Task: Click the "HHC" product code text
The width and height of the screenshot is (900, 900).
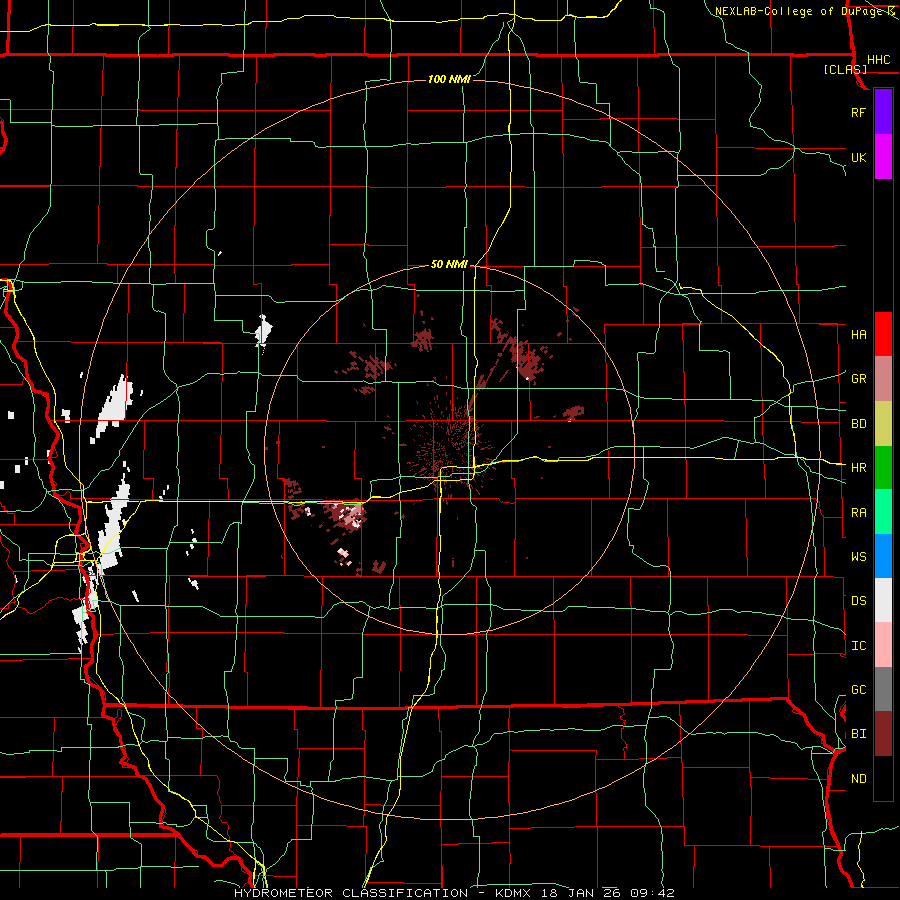Action: [x=878, y=60]
